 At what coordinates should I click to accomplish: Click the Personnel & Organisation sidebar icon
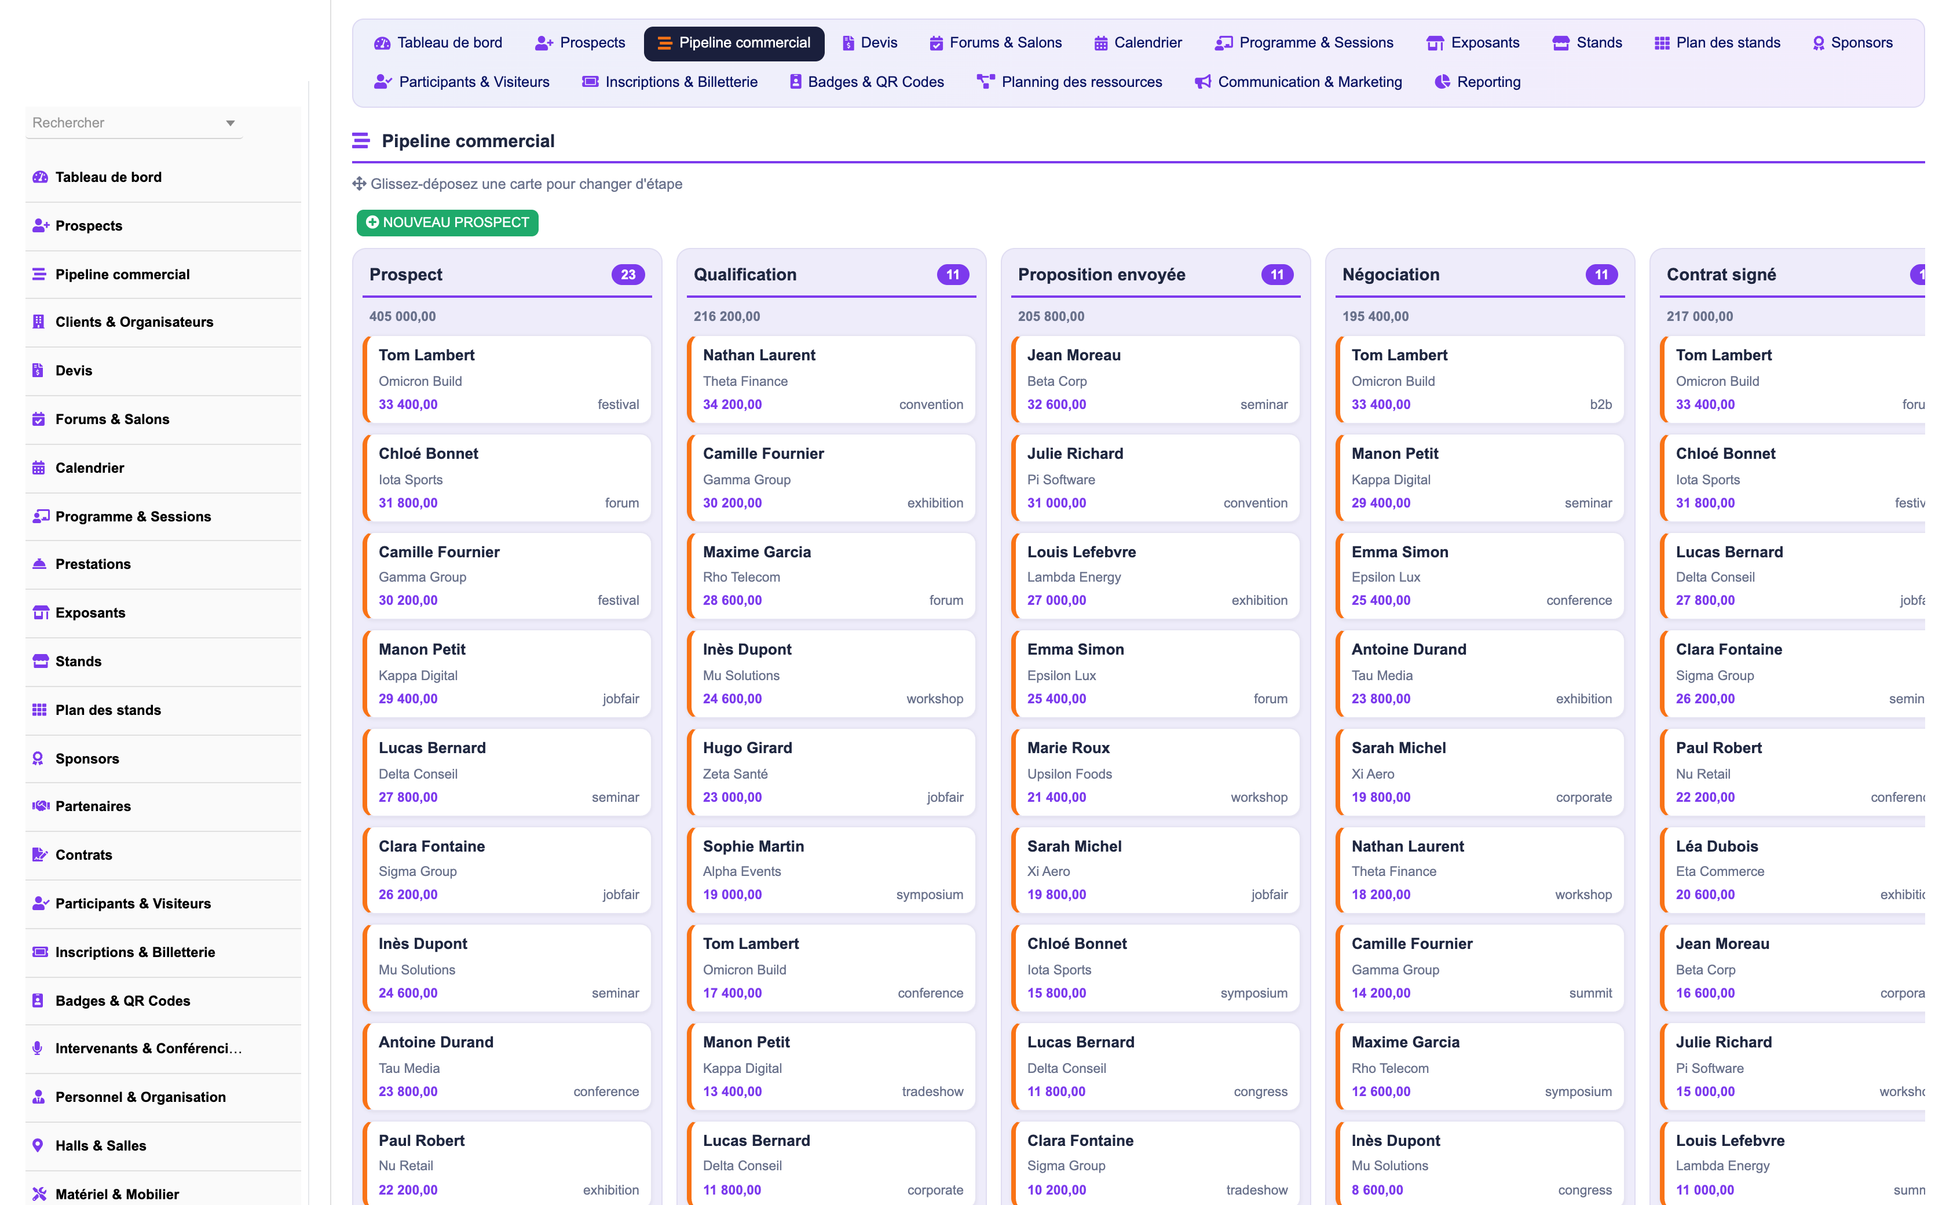[39, 1097]
